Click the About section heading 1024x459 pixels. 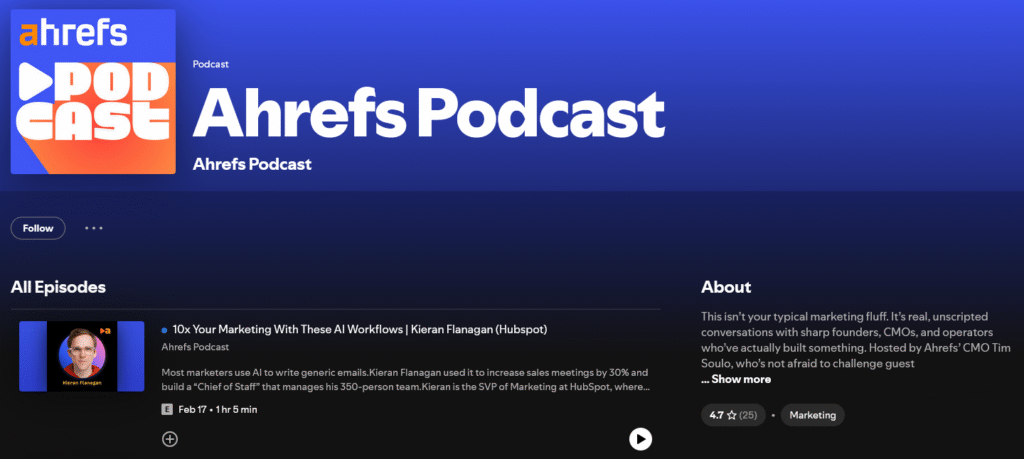pos(726,288)
